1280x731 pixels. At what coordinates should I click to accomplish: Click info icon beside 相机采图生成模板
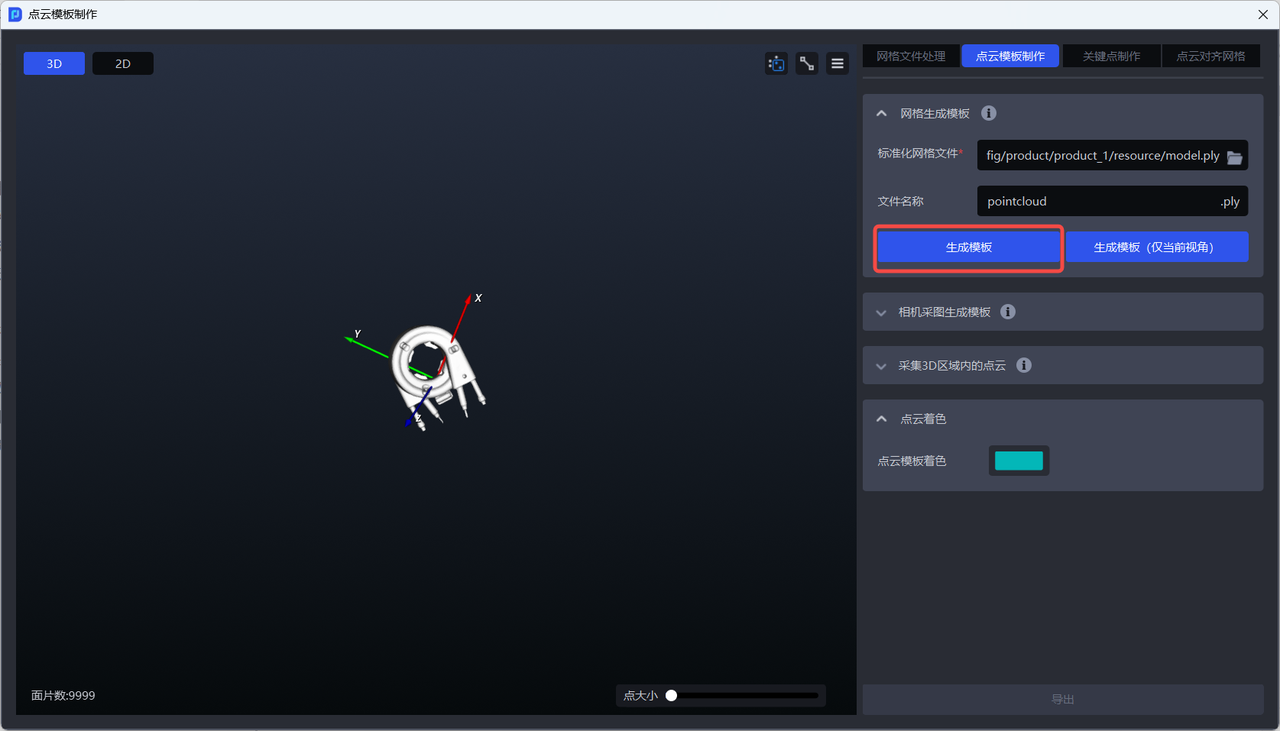[x=1008, y=312]
